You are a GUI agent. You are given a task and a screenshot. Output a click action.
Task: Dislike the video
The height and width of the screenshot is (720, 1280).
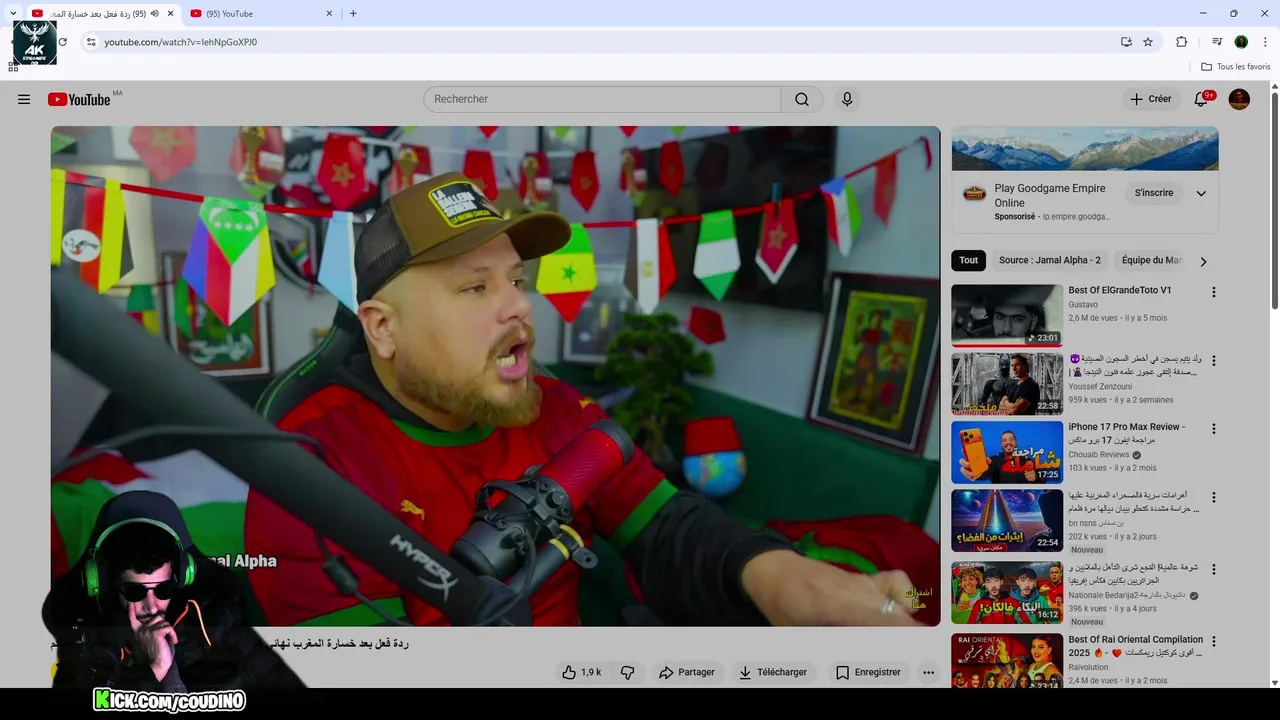[x=628, y=672]
